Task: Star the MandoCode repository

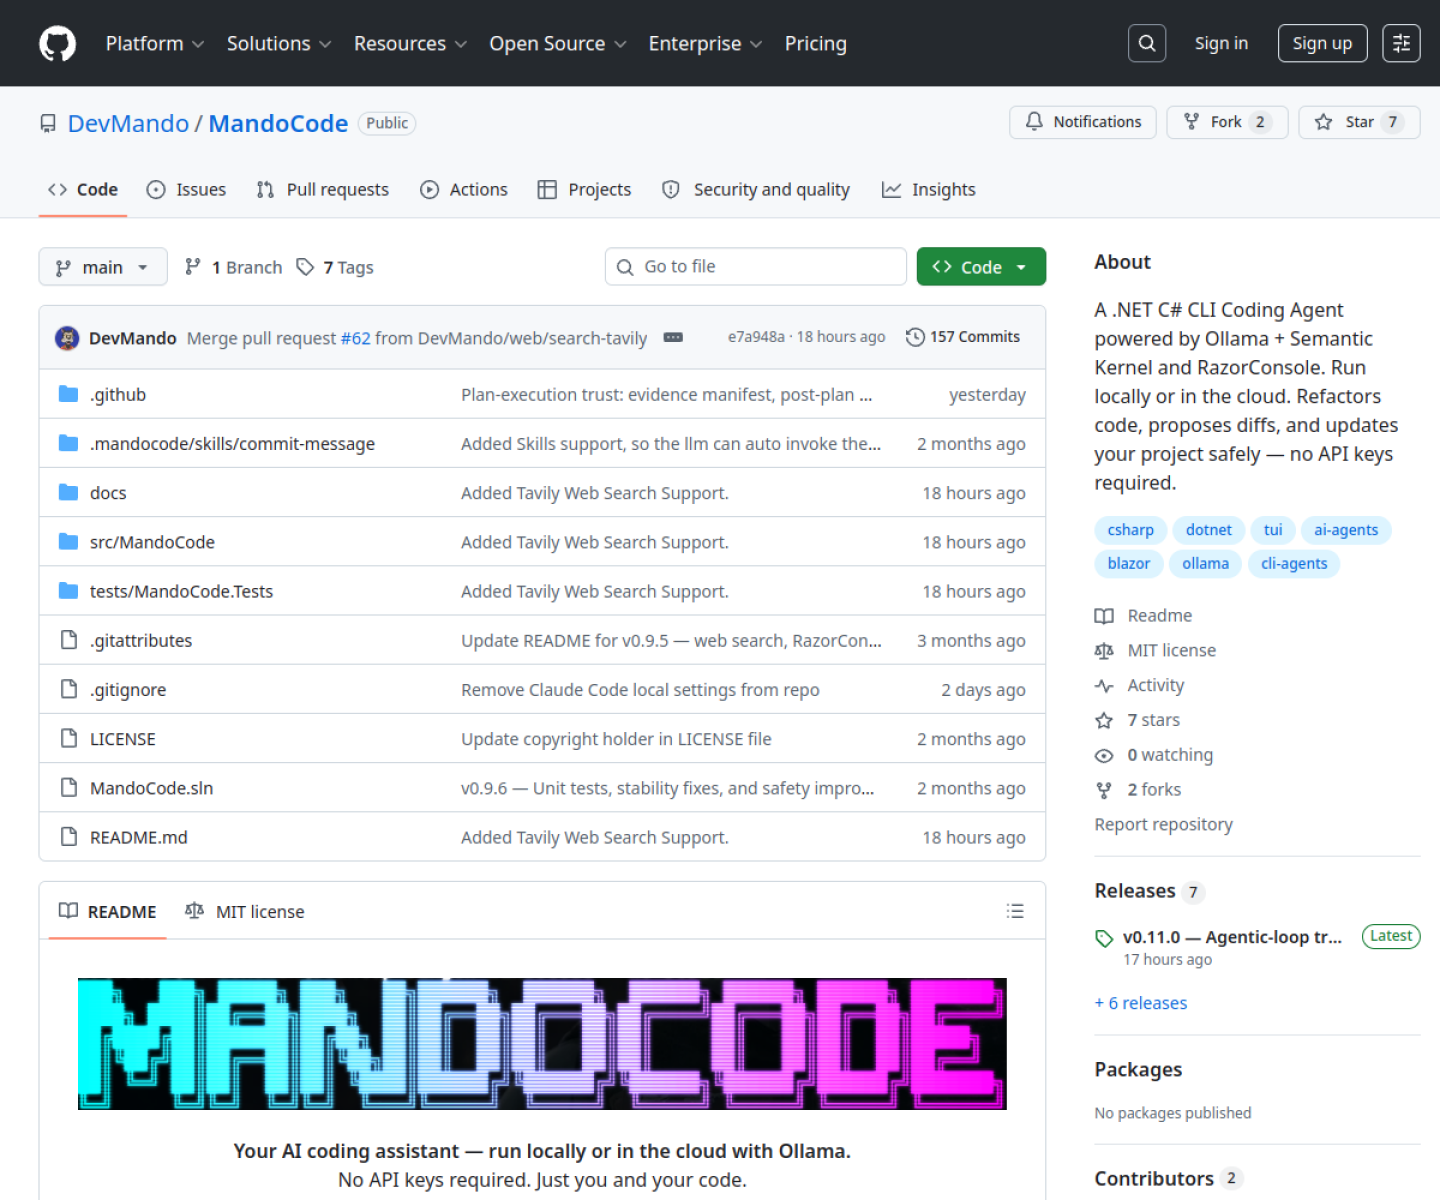Action: click(x=1359, y=122)
